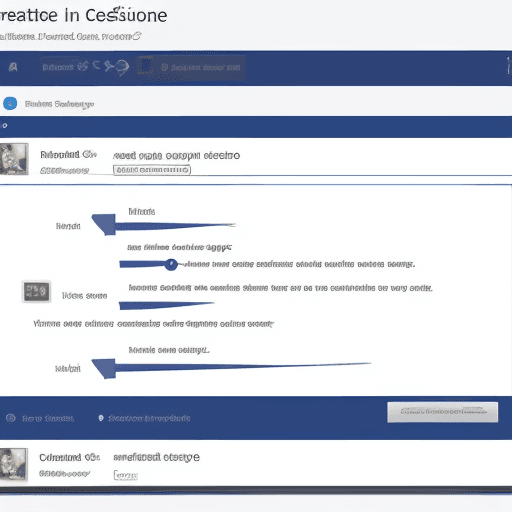Viewport: 512px width, 512px height.
Task: Click the author name beside first avatar
Action: coord(68,155)
